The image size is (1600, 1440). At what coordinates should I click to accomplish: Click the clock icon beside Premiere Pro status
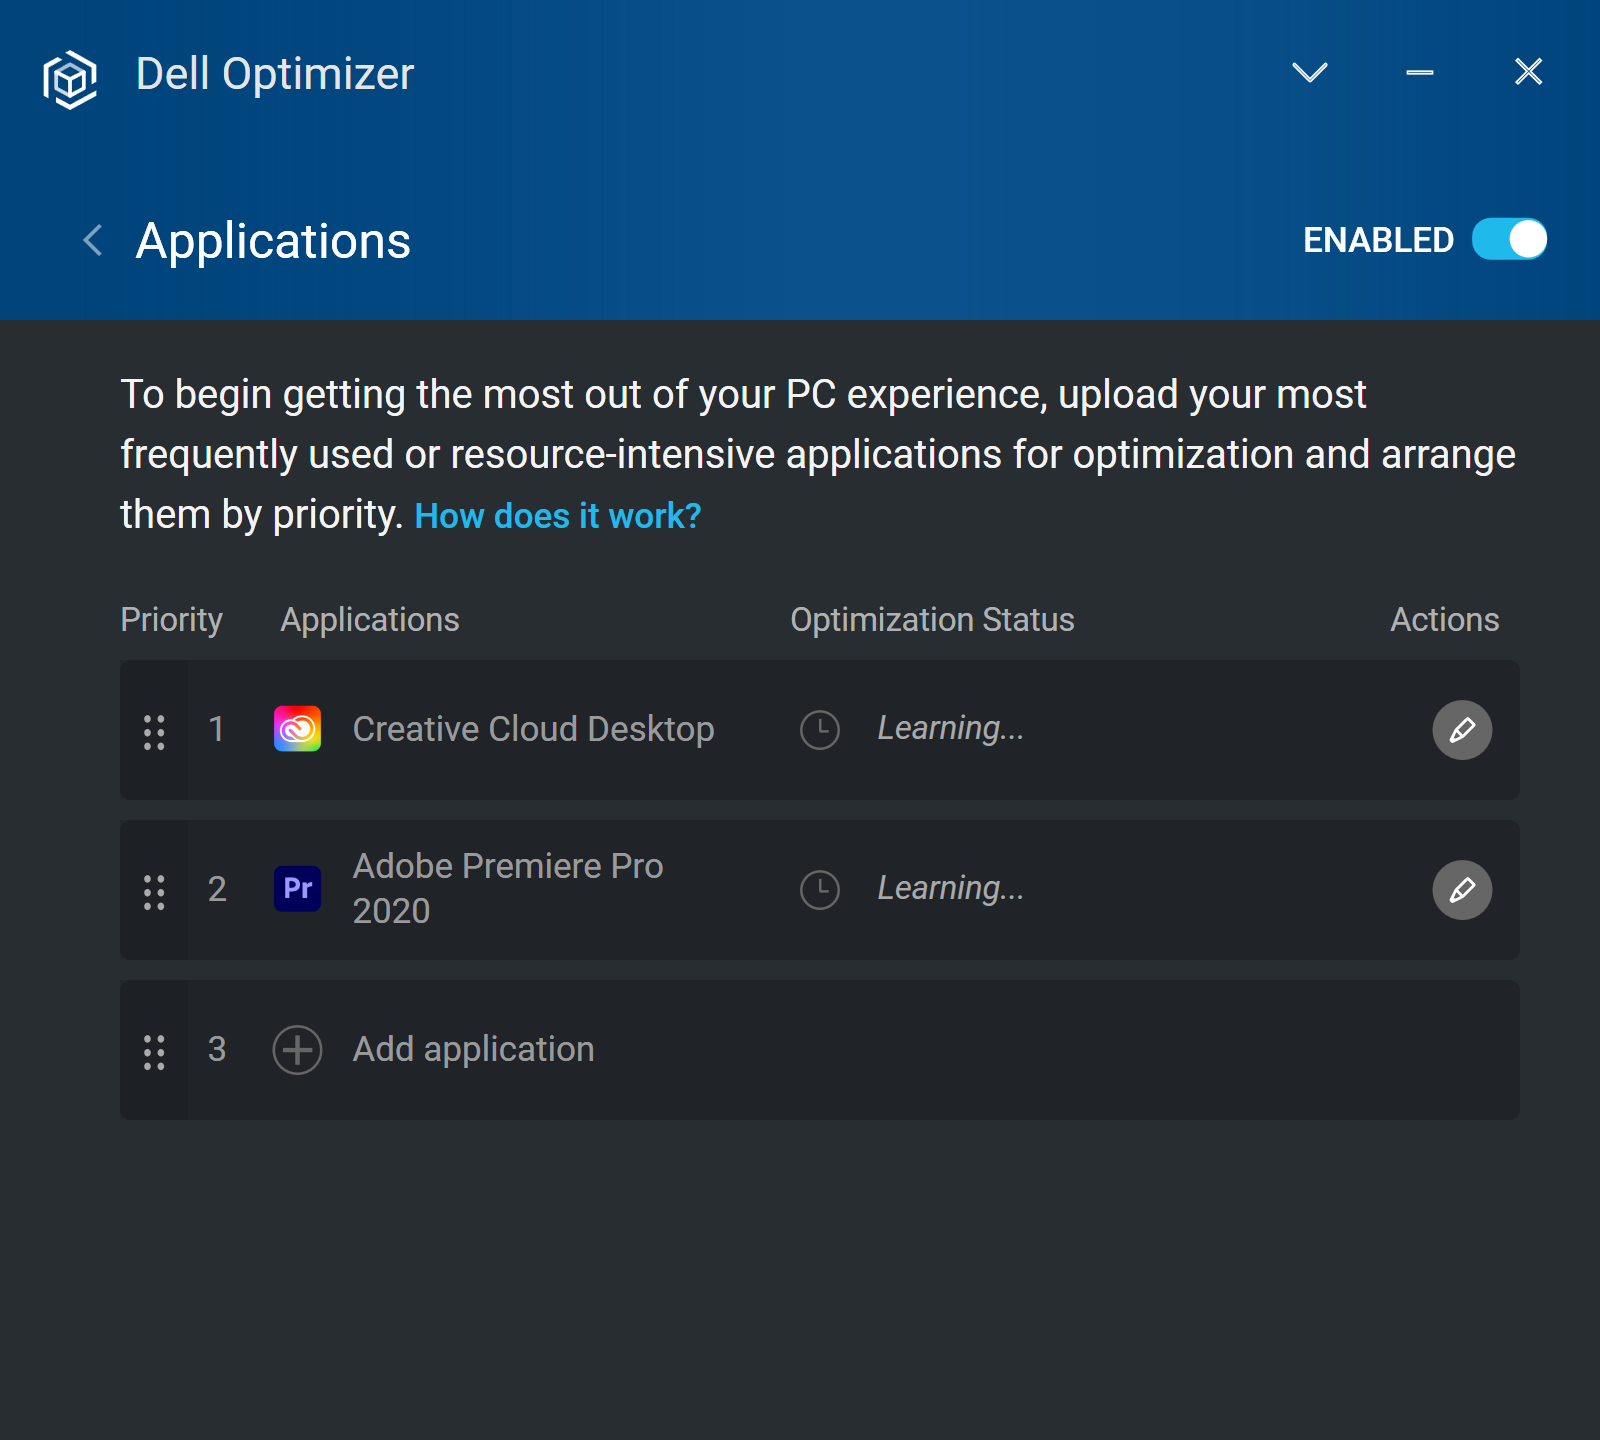pos(820,890)
